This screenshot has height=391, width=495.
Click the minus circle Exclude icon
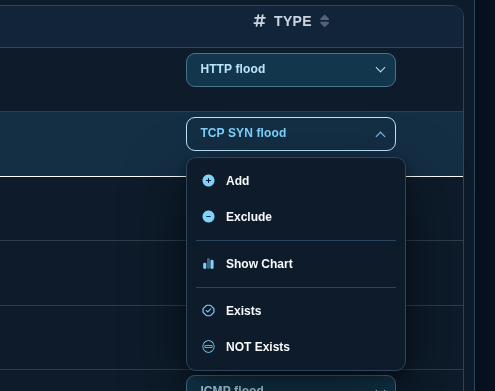point(208,217)
